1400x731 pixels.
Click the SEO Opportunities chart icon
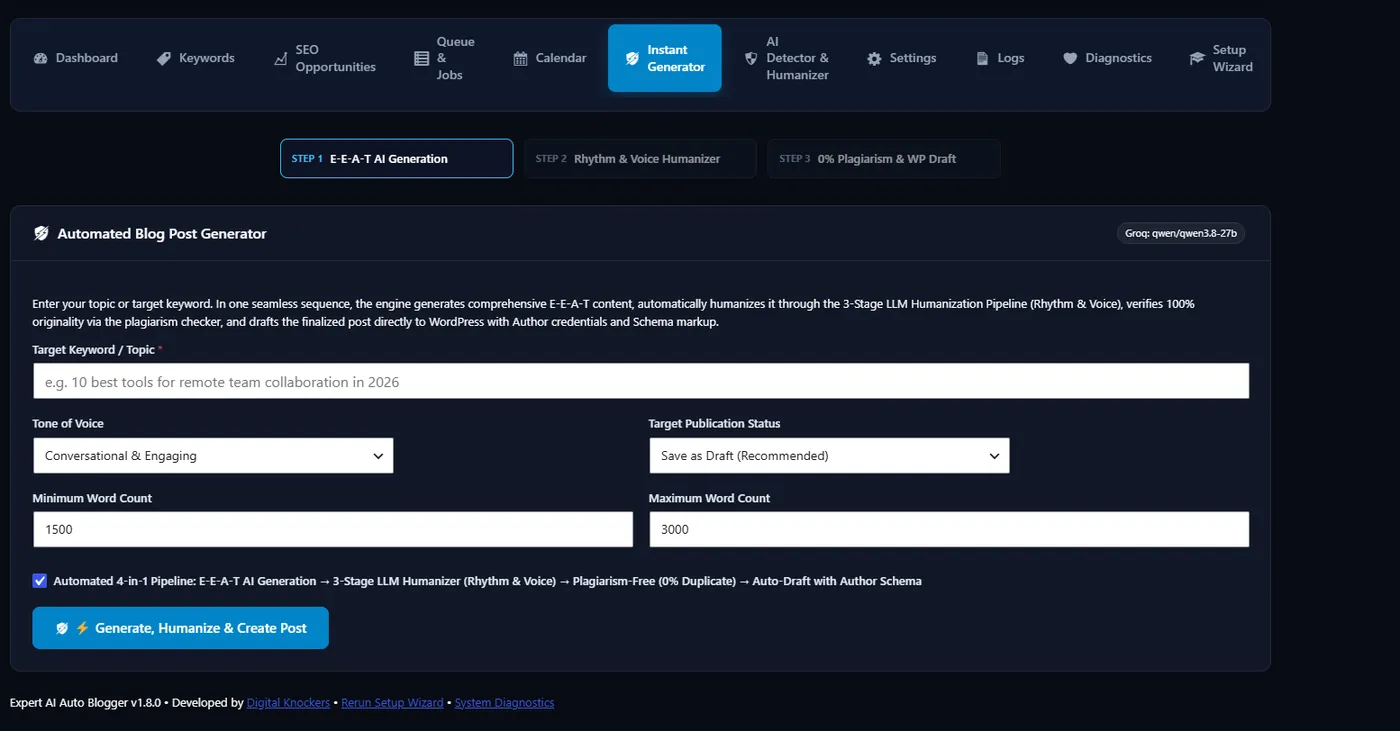pos(281,58)
